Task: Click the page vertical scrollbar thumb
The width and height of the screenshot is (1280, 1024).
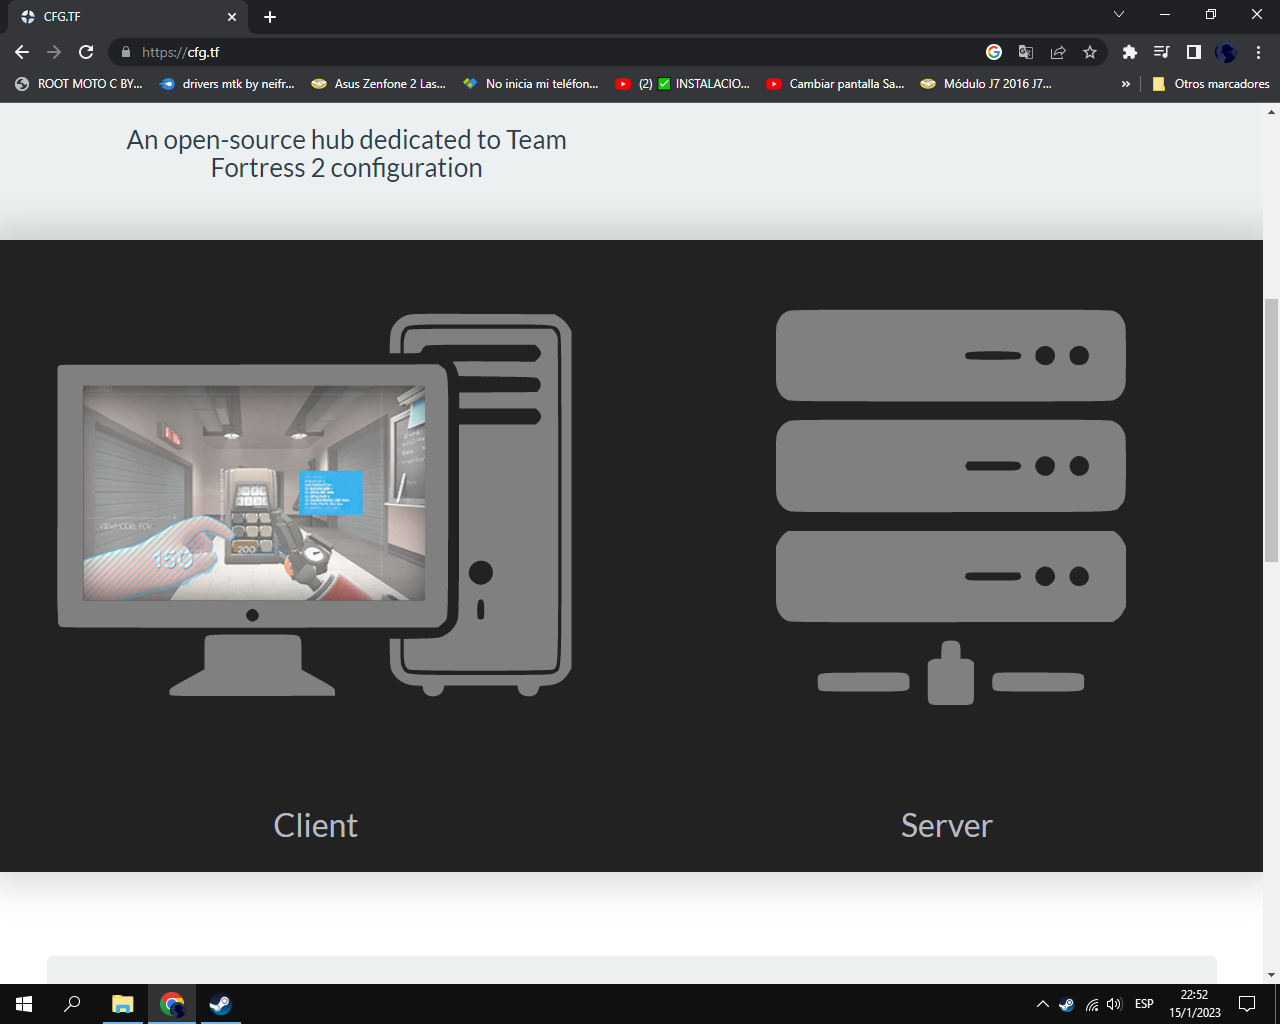Action: (1272, 430)
